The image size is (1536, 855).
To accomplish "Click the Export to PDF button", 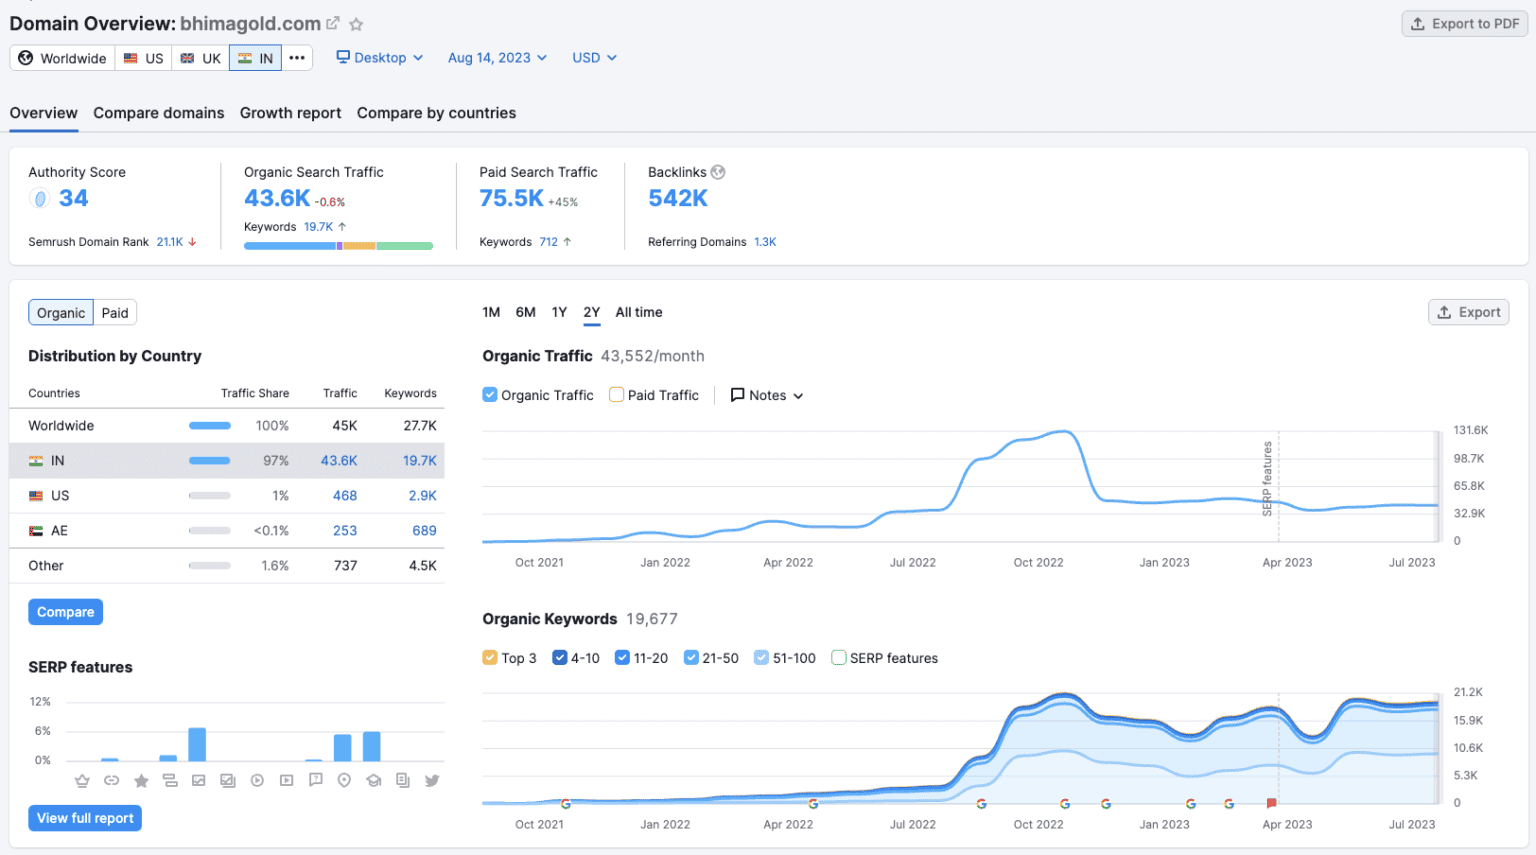I will [1465, 24].
